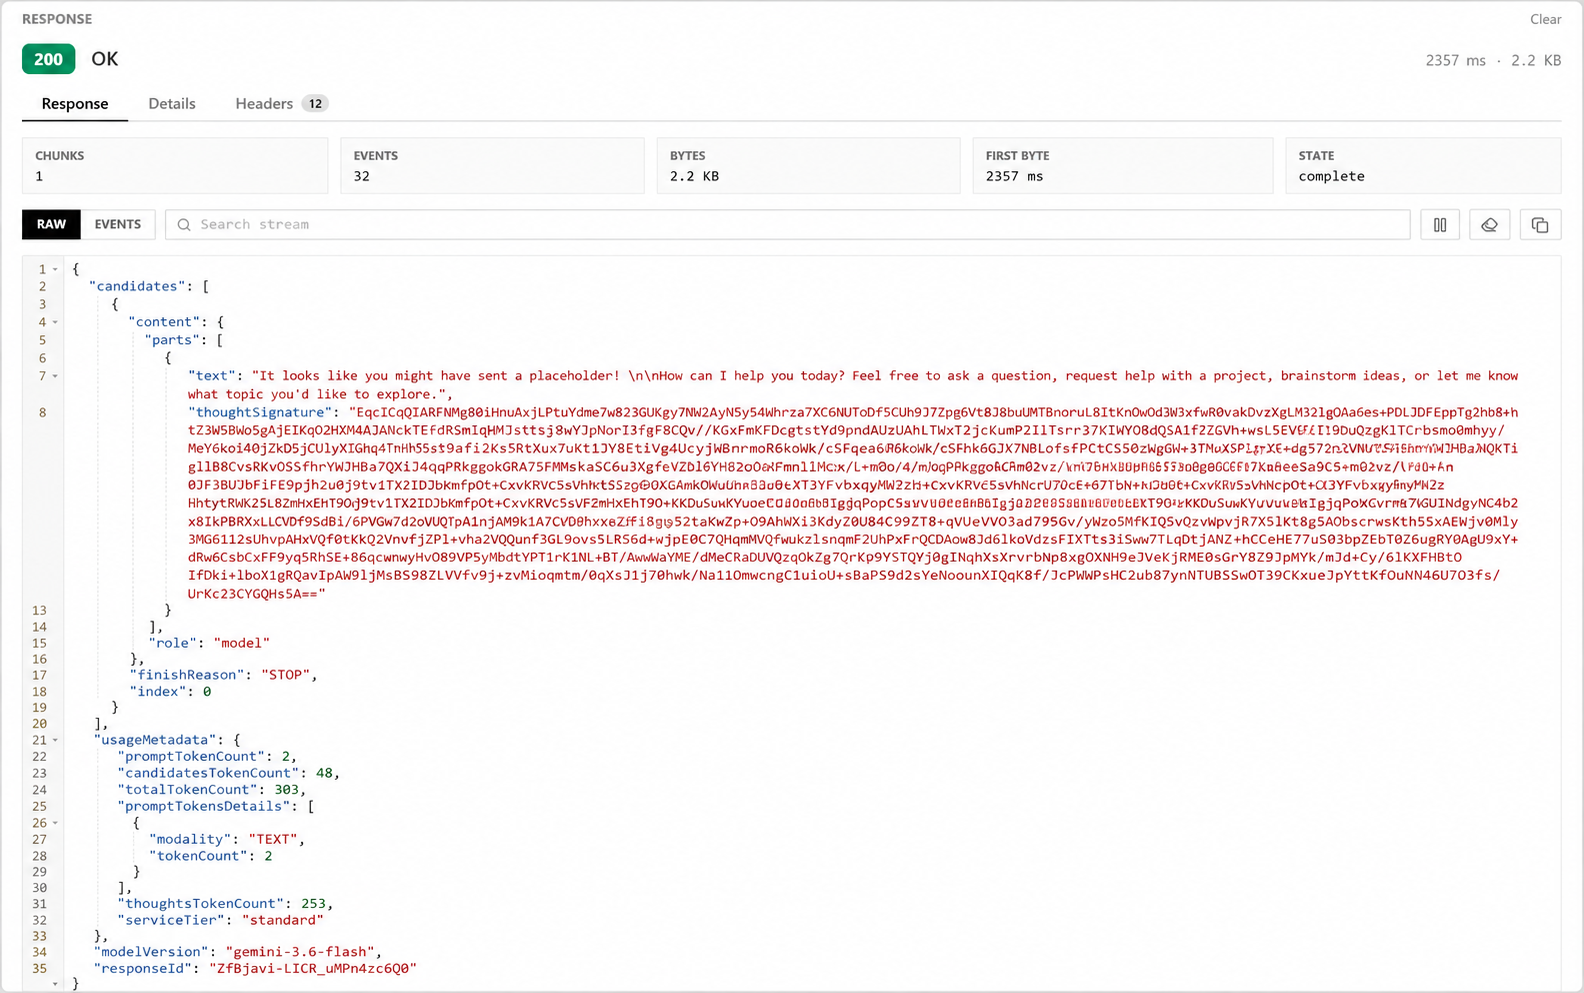Focus the Search stream field
The image size is (1584, 993).
point(788,225)
